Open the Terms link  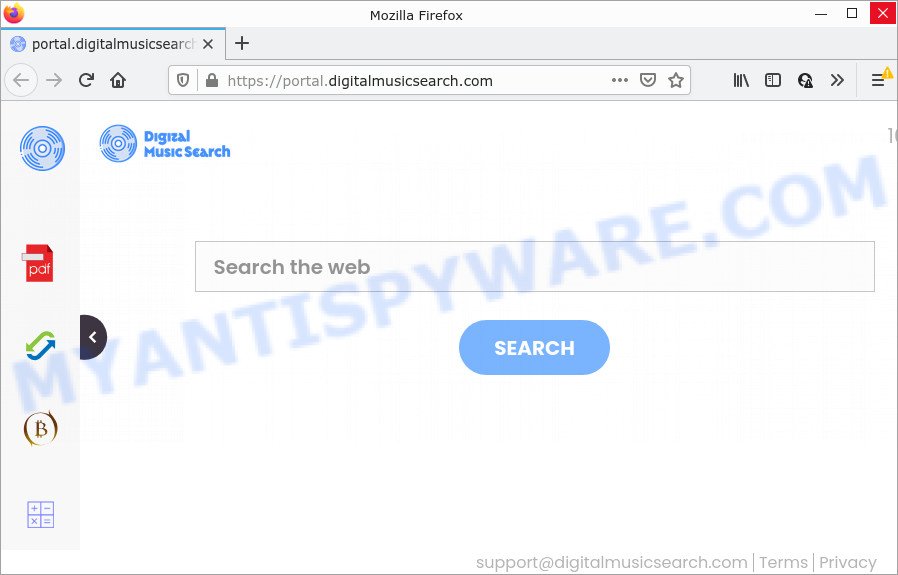[783, 562]
